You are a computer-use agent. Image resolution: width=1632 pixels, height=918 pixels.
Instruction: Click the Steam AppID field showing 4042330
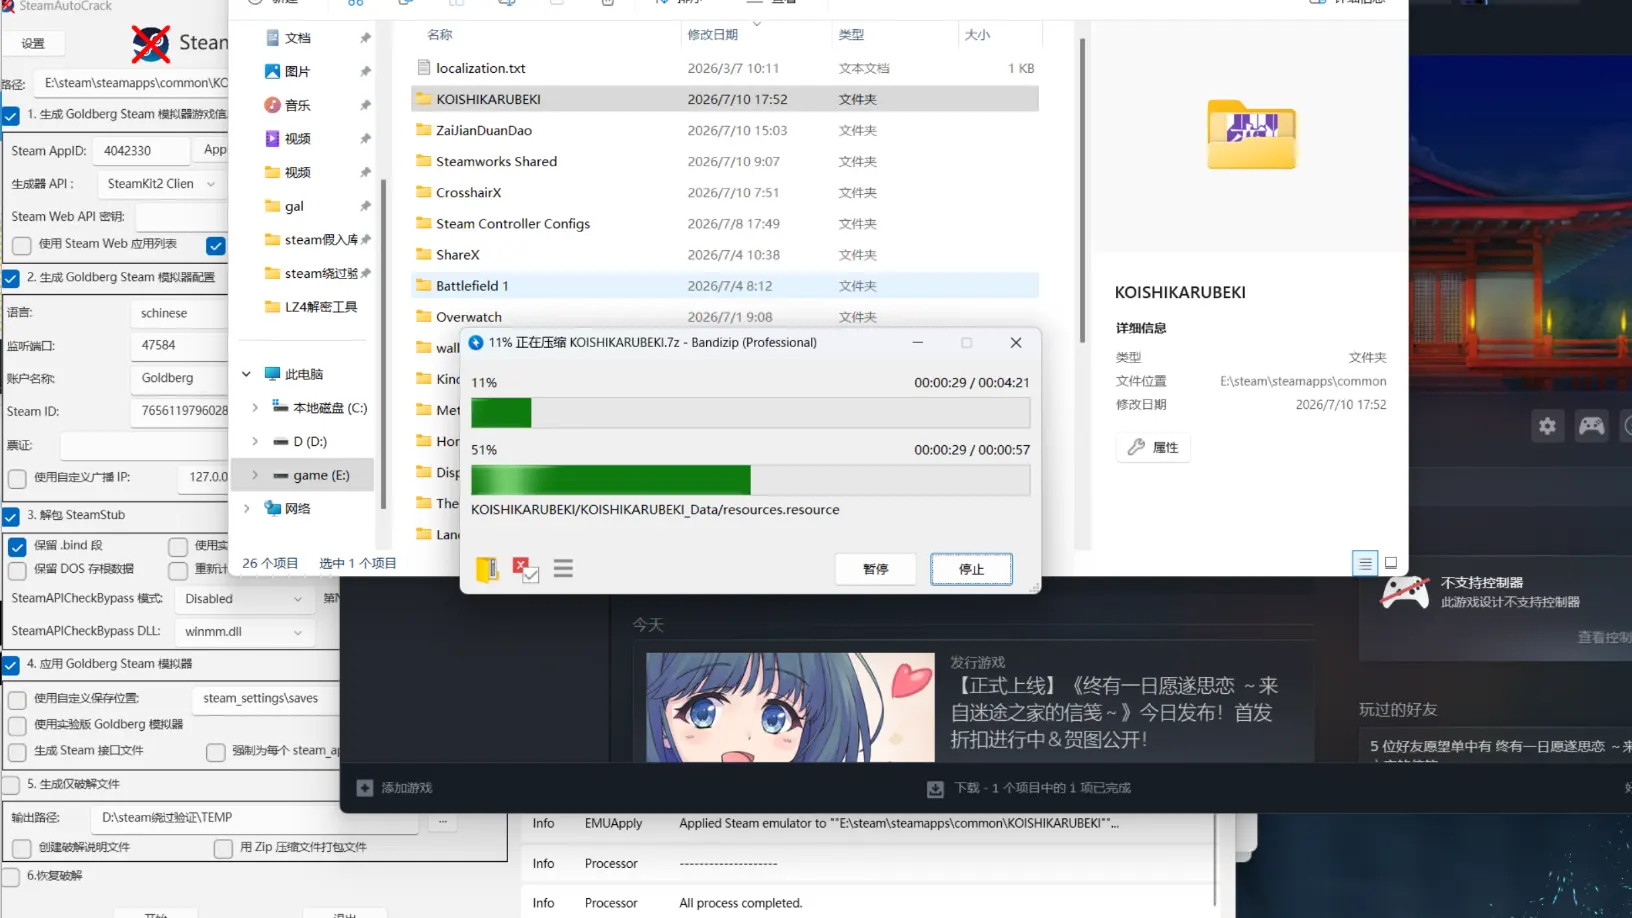[141, 151]
